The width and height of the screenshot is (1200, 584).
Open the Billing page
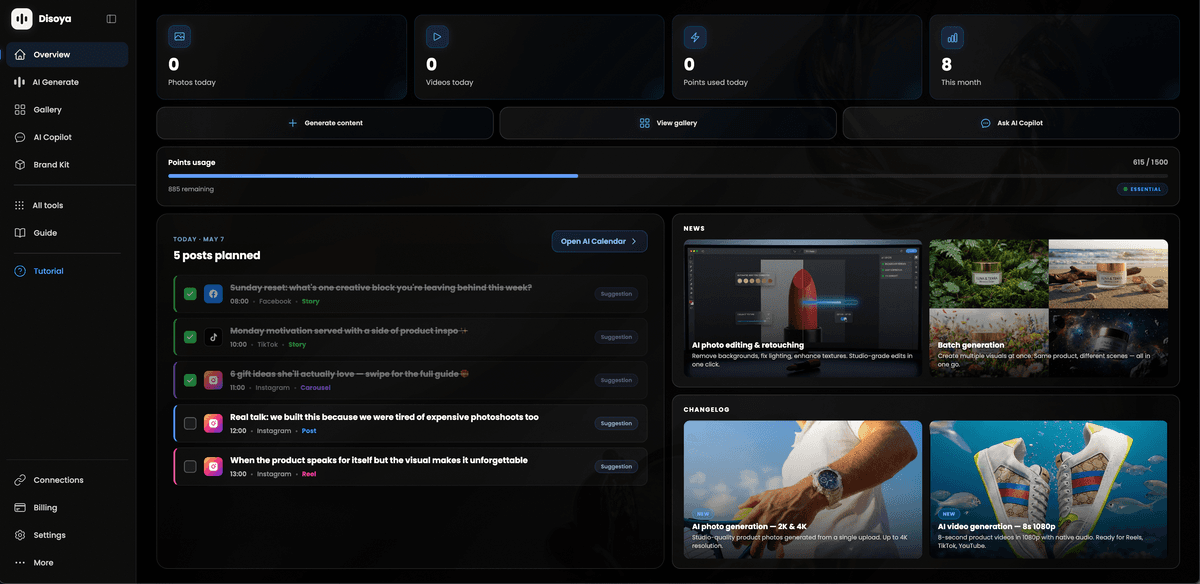coord(68,508)
